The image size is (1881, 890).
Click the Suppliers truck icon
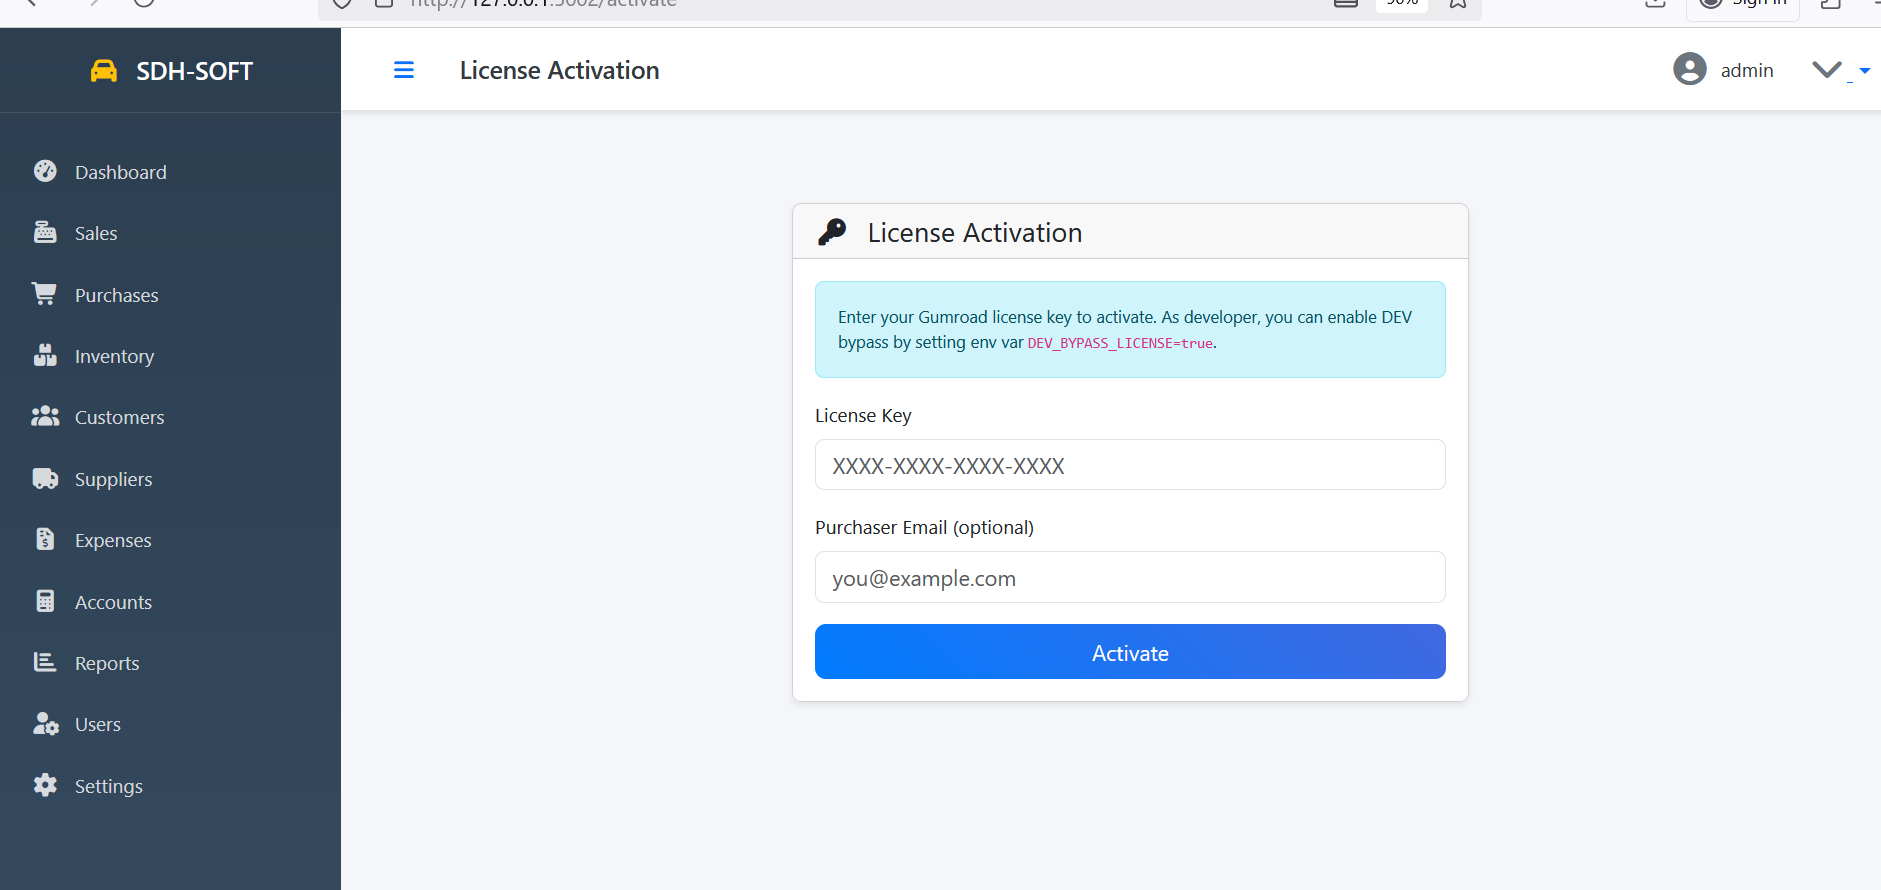coord(45,478)
